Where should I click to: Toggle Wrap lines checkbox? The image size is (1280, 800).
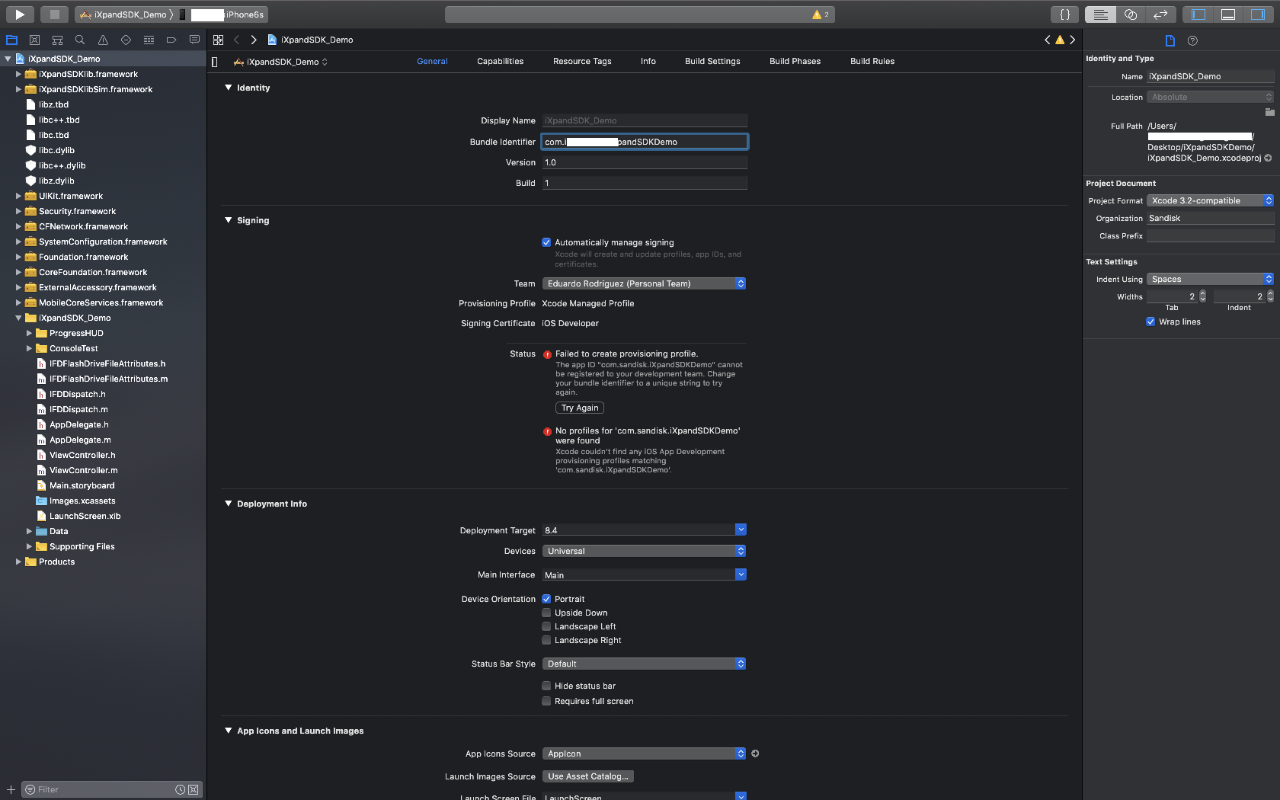[x=1151, y=322]
